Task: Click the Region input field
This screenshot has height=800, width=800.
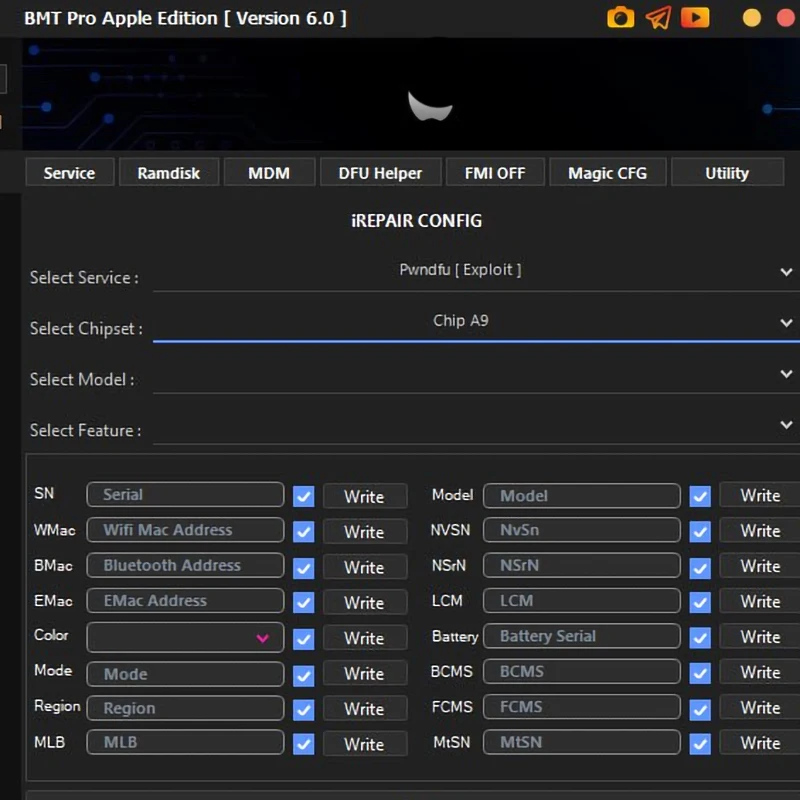Action: [x=185, y=708]
